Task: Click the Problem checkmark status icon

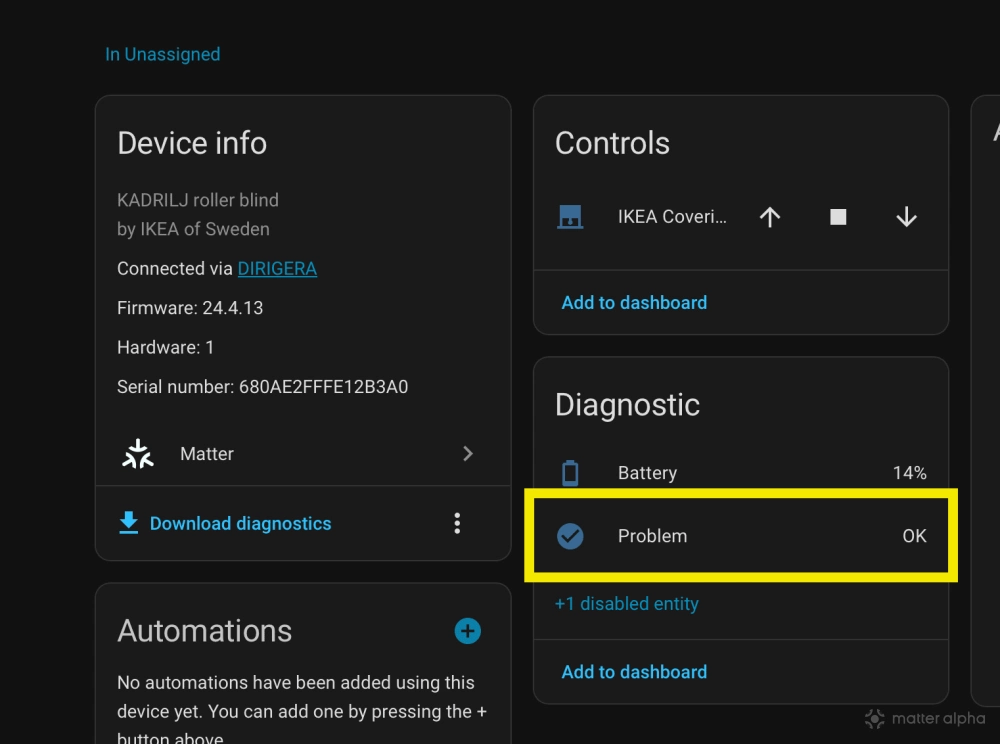Action: point(570,536)
